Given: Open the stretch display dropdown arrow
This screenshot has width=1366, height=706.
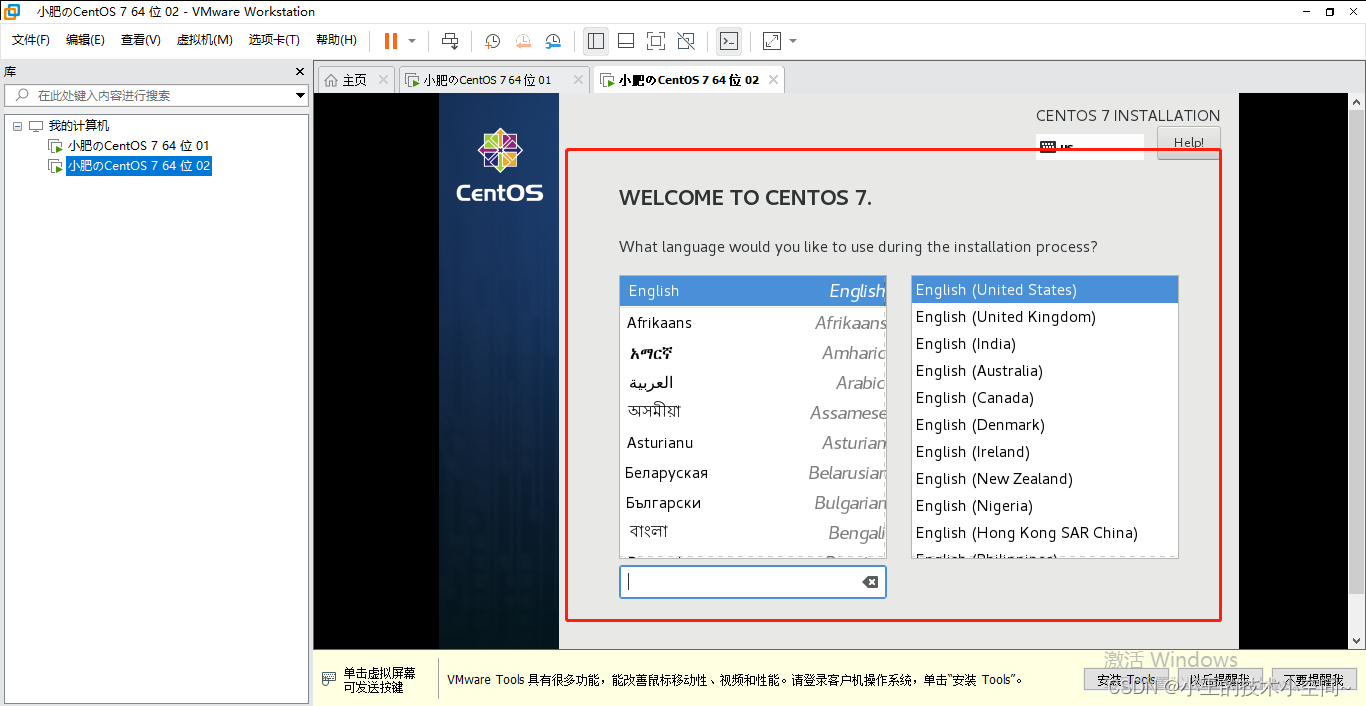Looking at the screenshot, I should 793,41.
